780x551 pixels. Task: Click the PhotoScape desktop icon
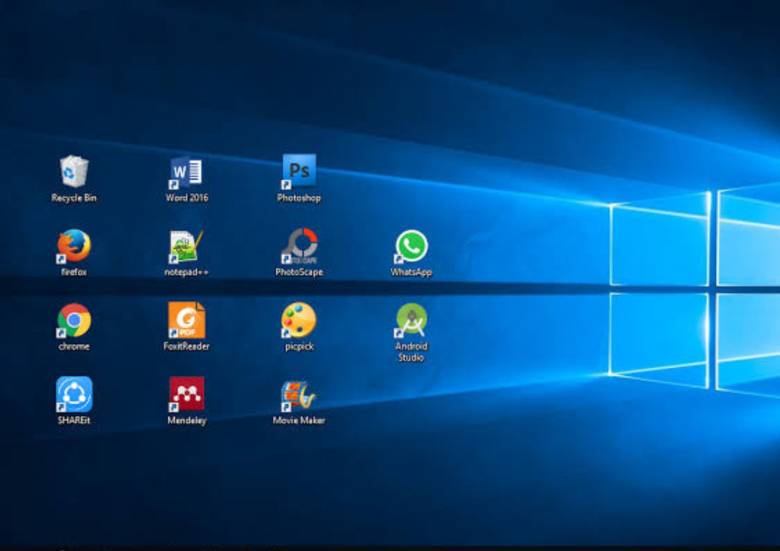[x=299, y=246]
